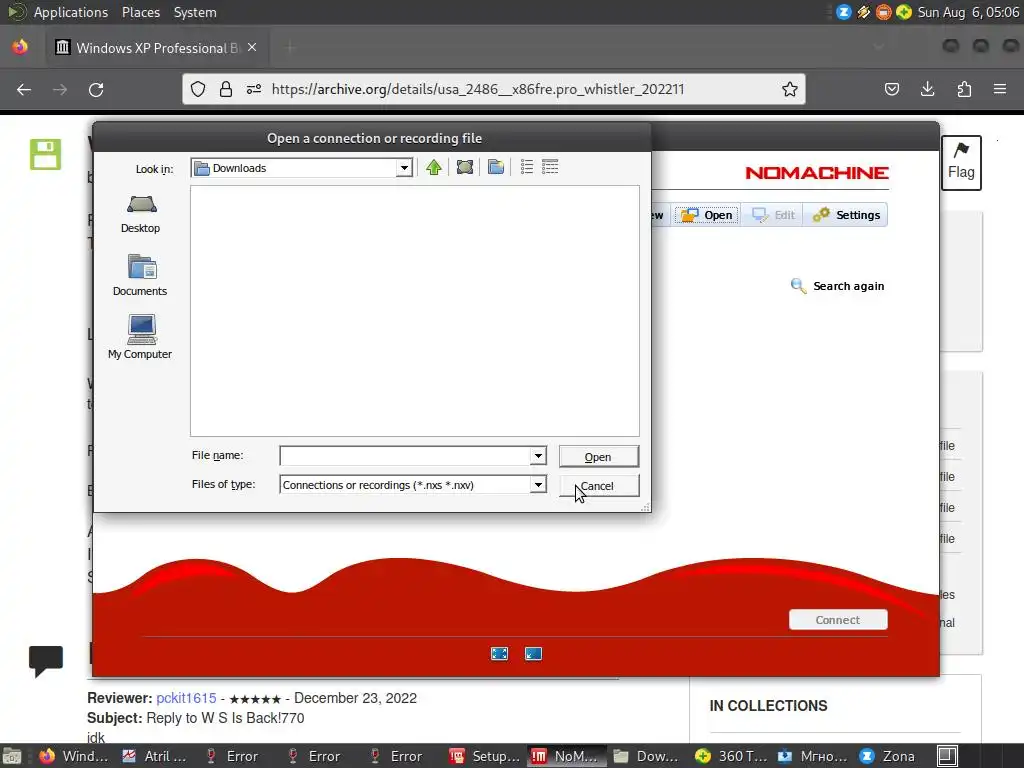
Task: Open the System menu
Action: point(195,12)
